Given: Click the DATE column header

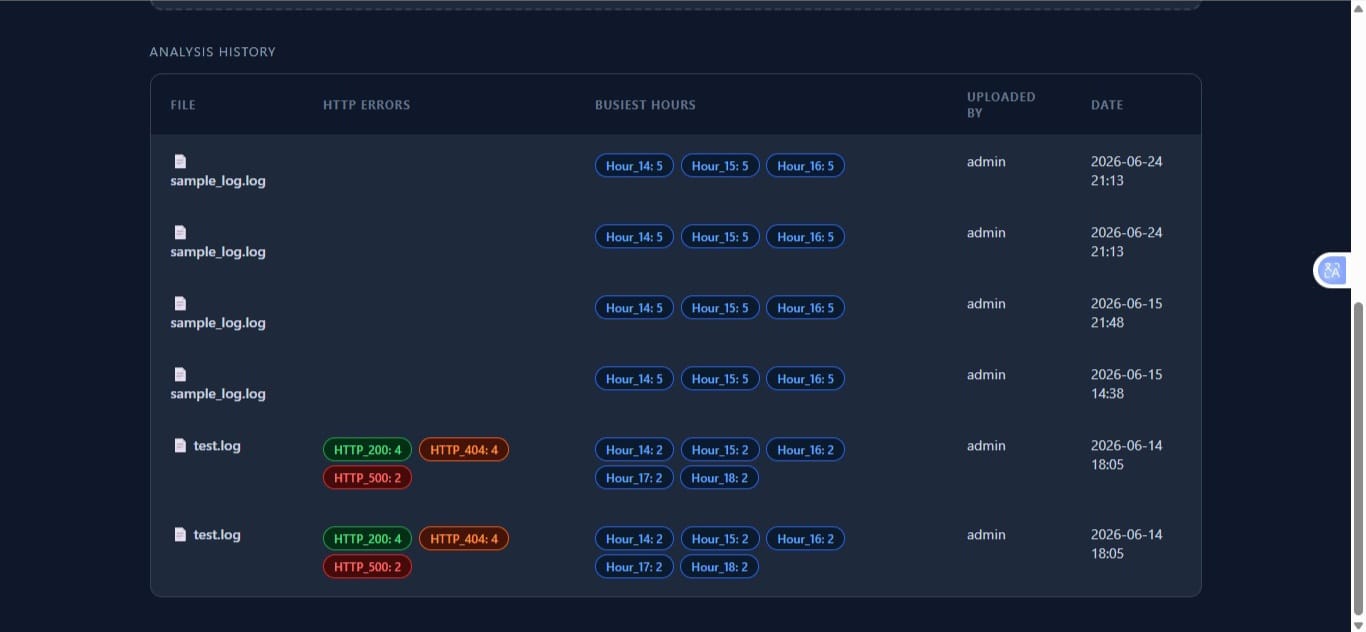Looking at the screenshot, I should (x=1107, y=105).
